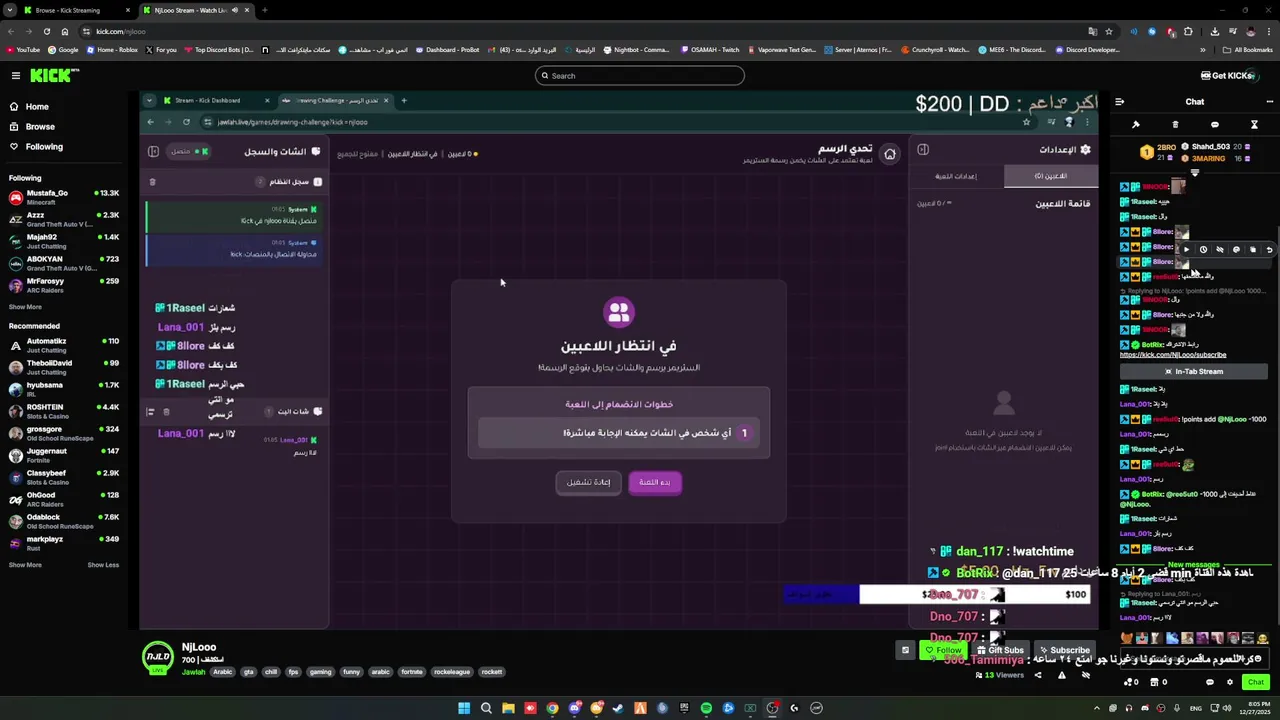Mute the NjLooo Stream browser tab
Screen dimensions: 1280x720
pos(235,10)
